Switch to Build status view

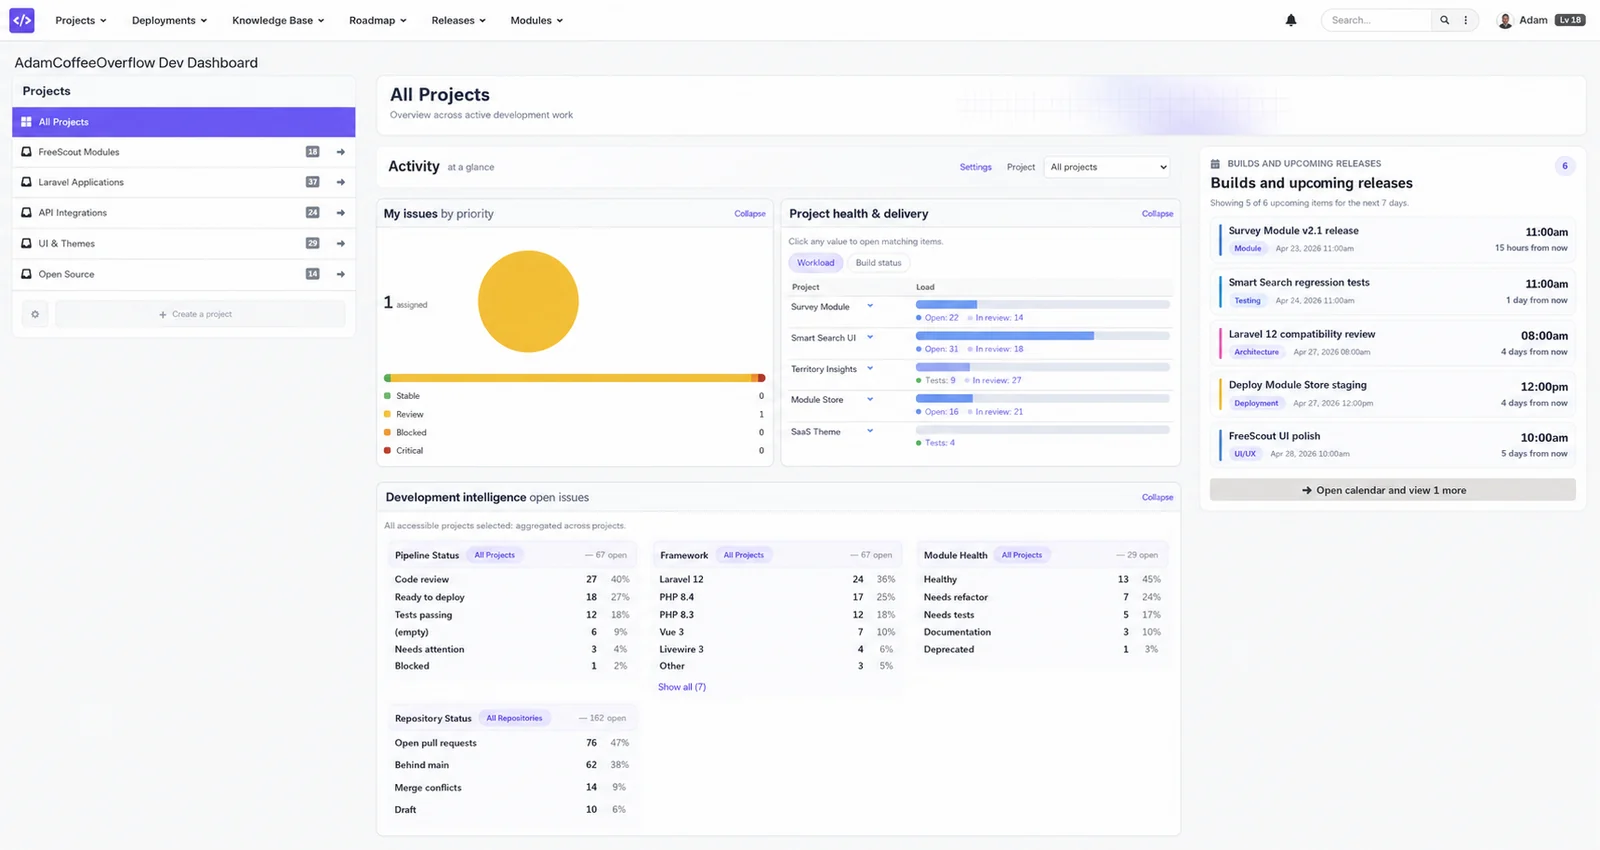pos(878,263)
